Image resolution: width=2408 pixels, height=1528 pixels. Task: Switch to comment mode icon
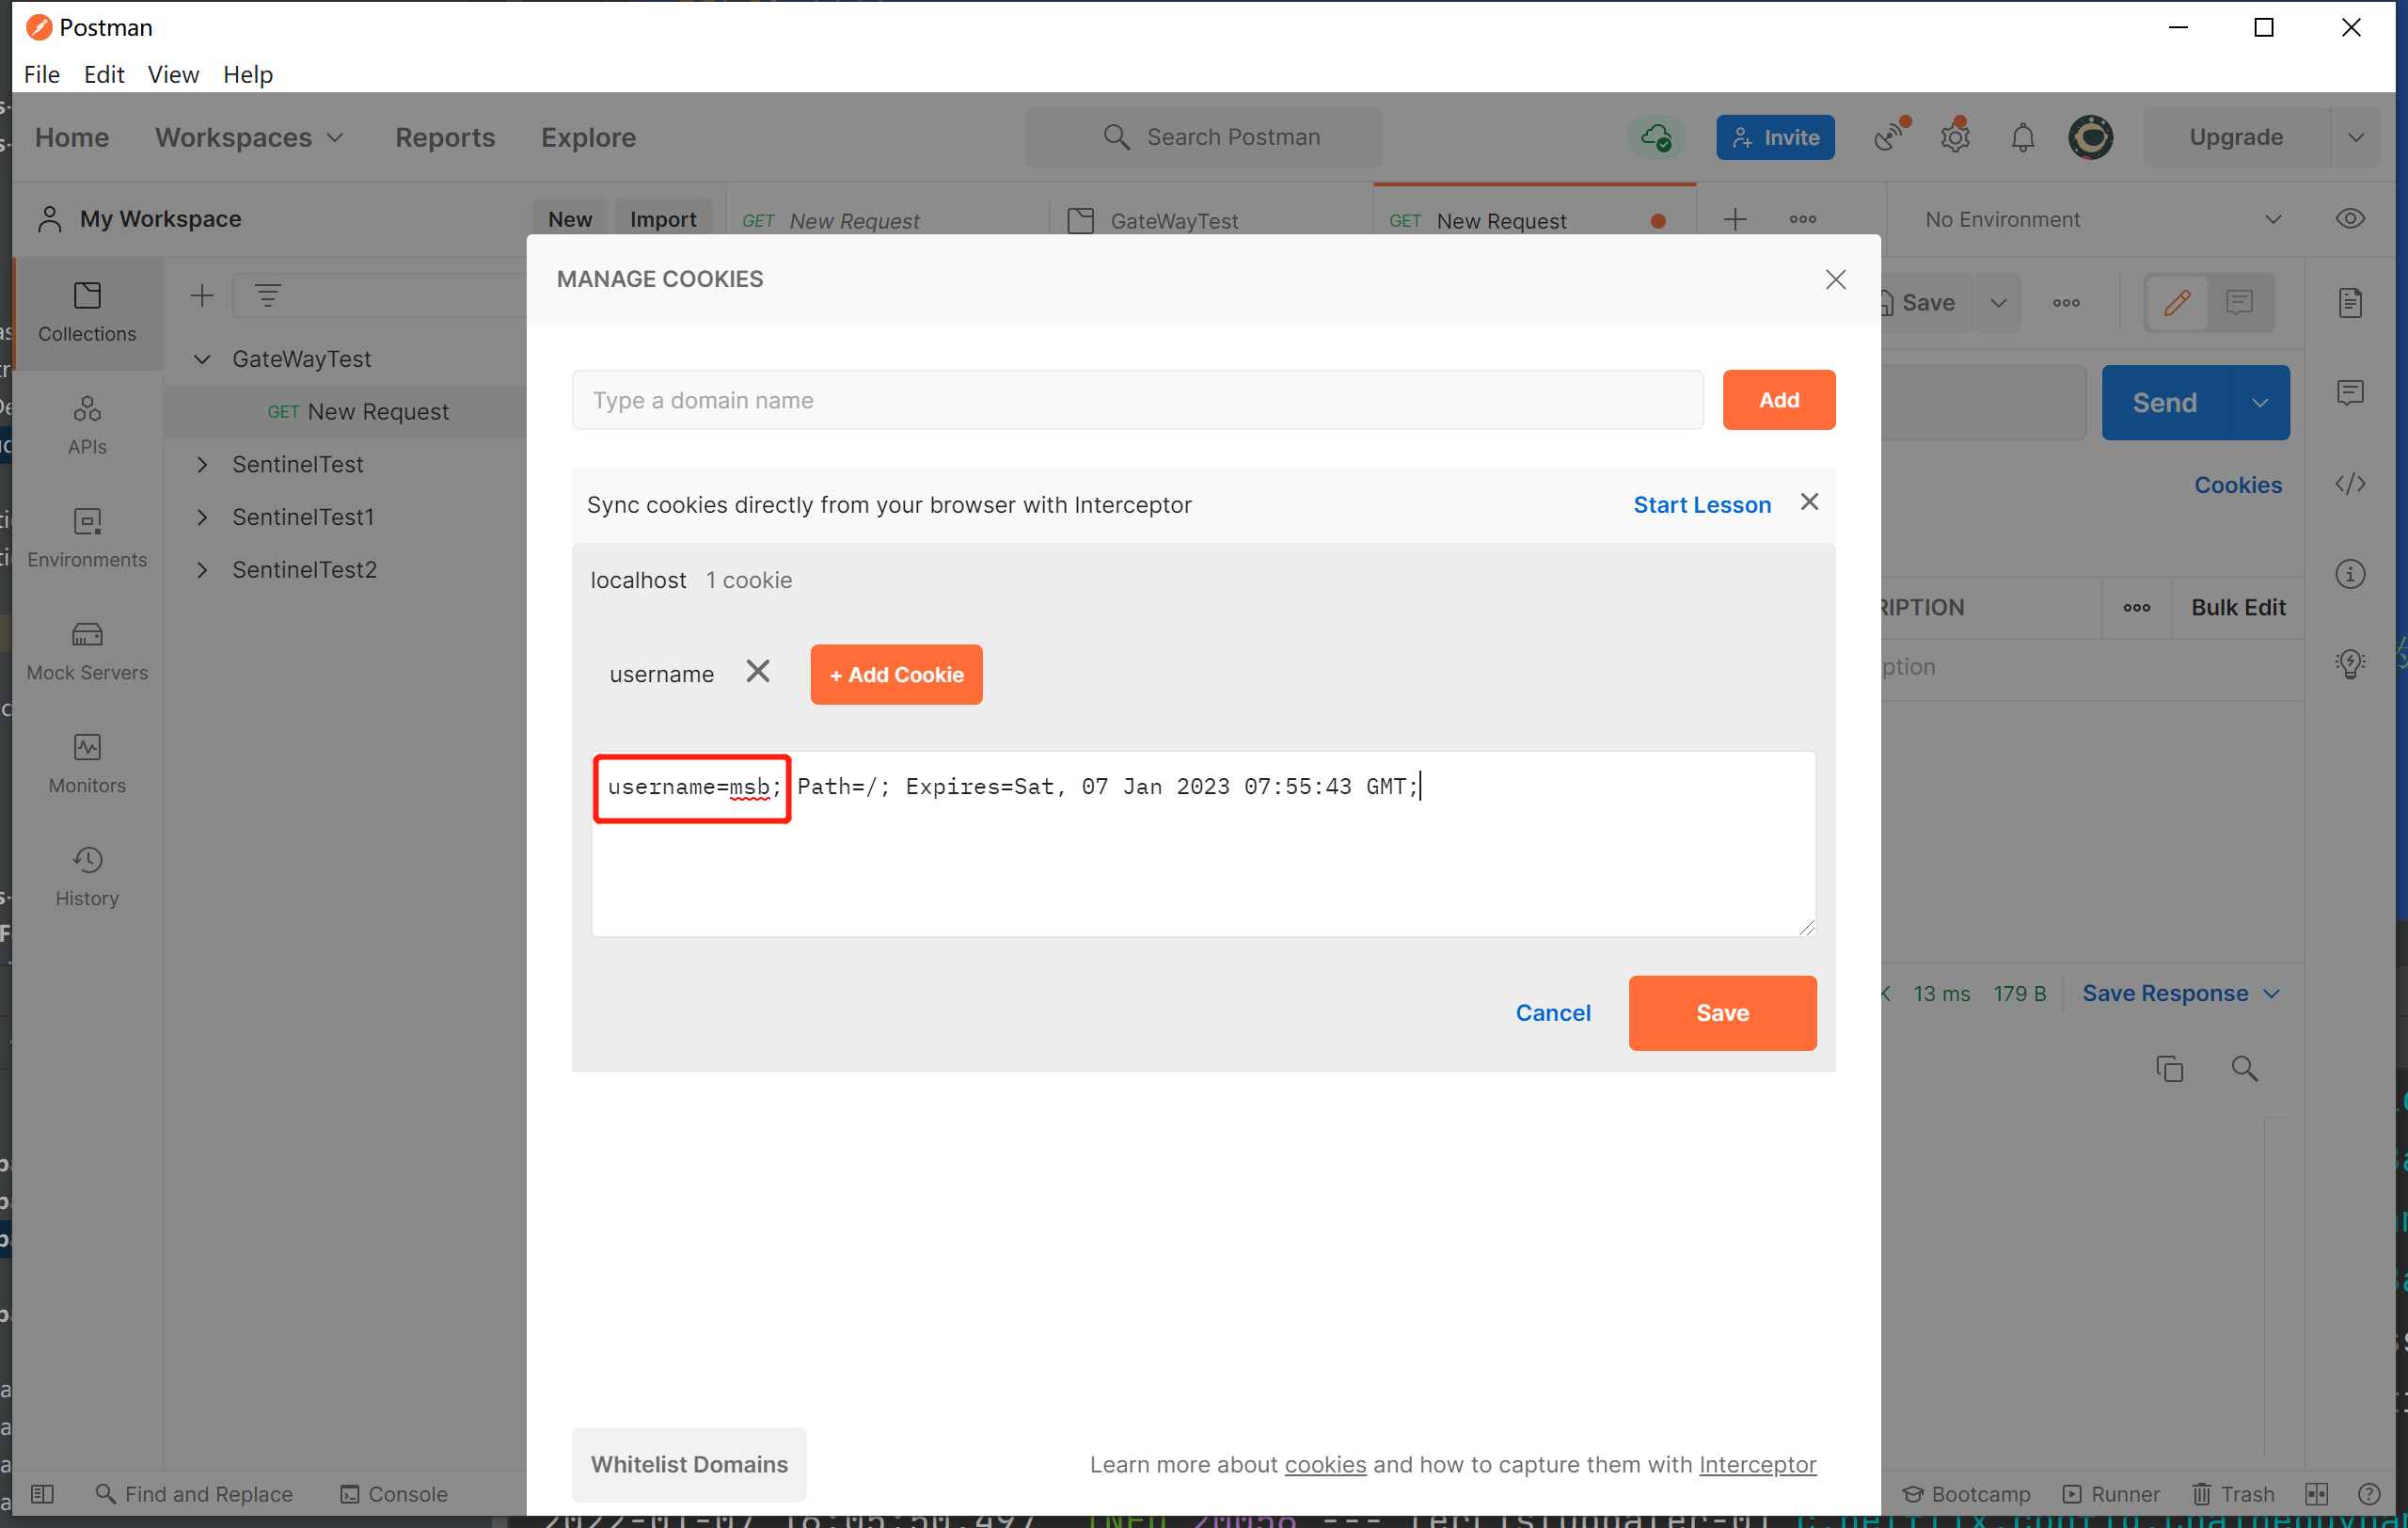tap(2239, 303)
